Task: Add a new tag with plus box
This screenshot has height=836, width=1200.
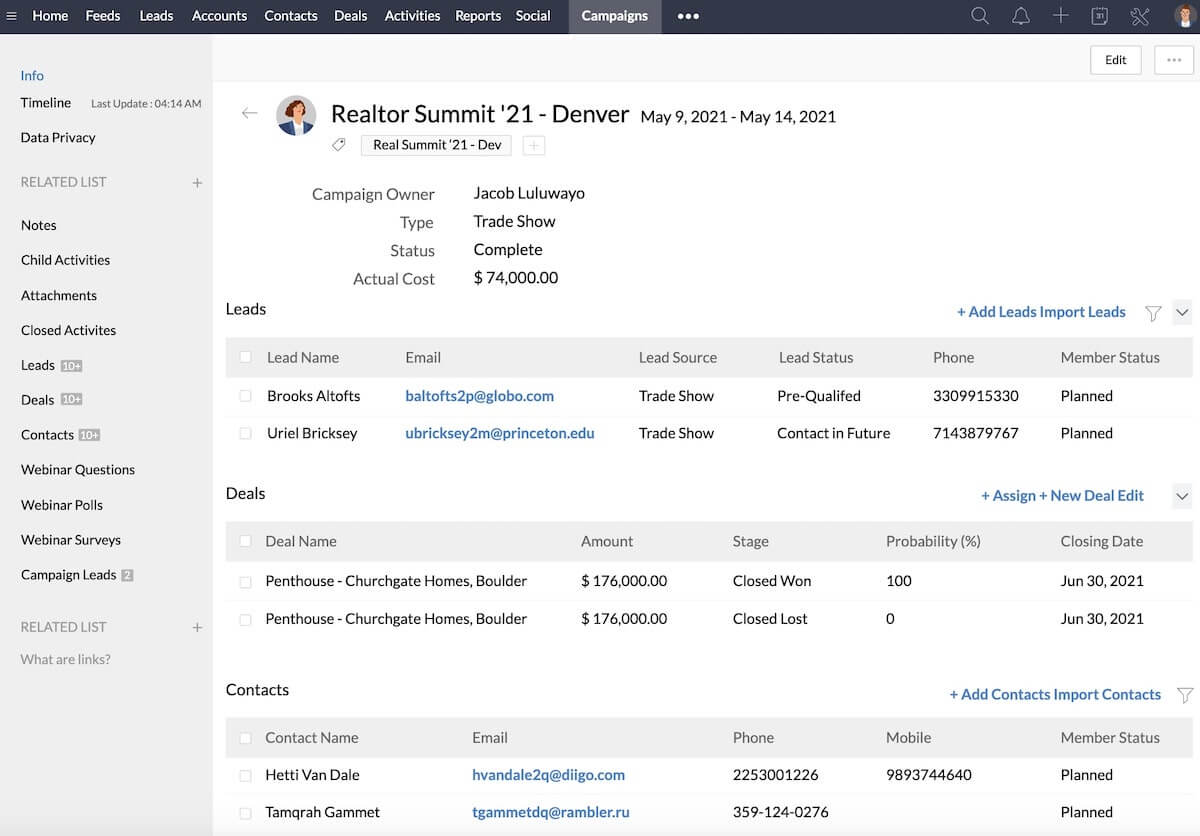Action: tap(534, 146)
